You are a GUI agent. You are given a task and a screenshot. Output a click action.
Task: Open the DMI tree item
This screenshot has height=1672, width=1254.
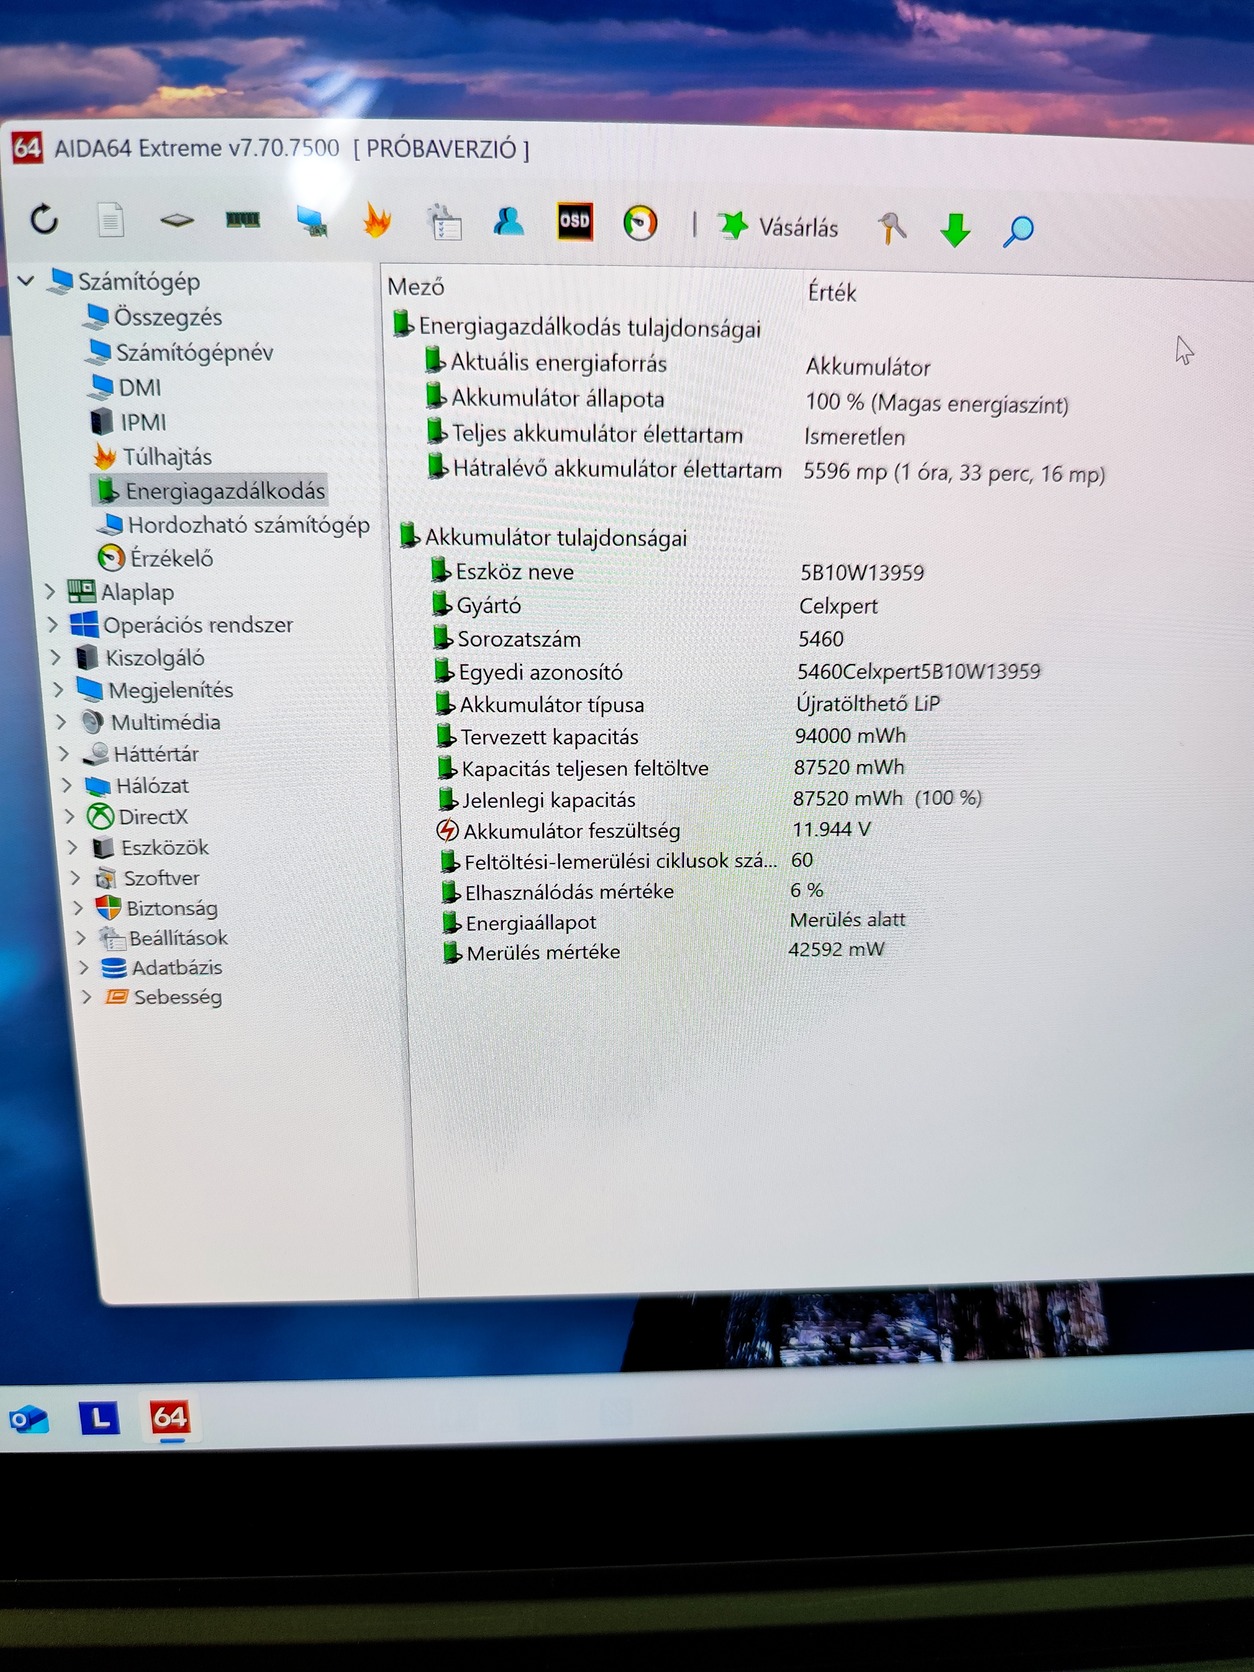125,387
